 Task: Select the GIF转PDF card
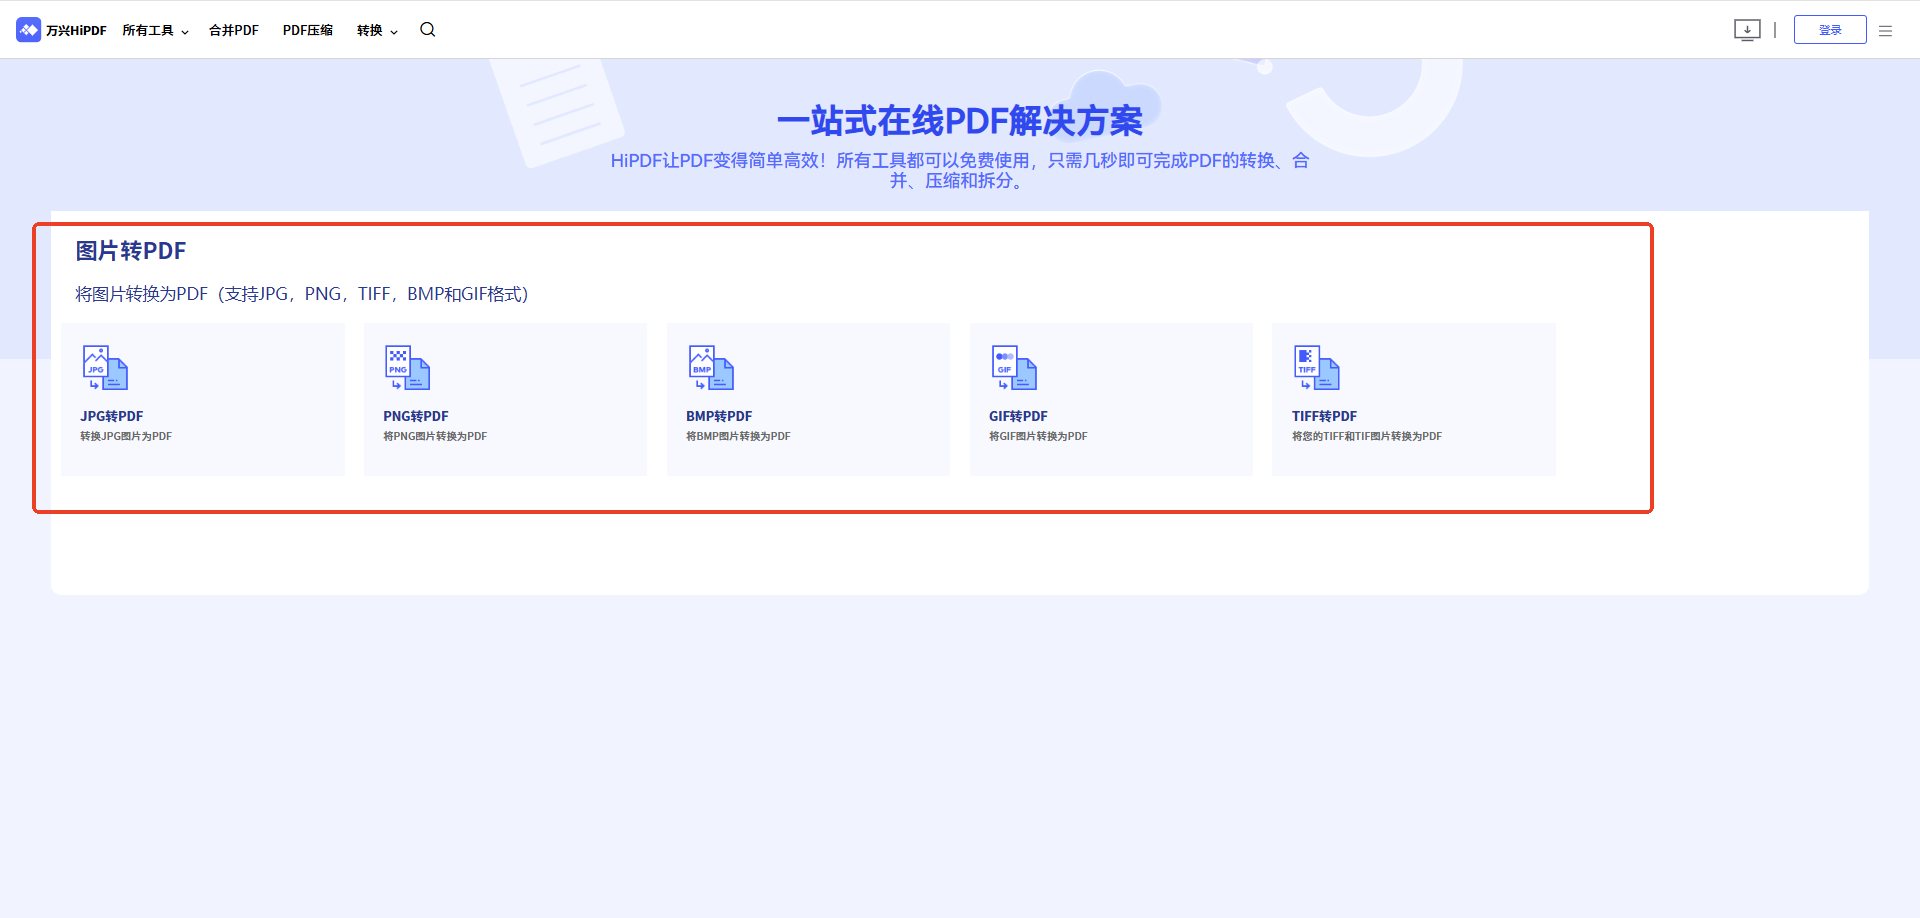click(x=1111, y=398)
